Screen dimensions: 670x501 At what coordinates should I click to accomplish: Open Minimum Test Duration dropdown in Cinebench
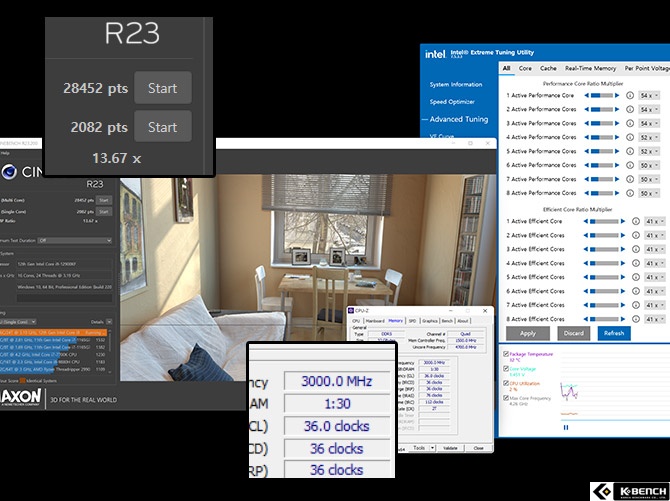pyautogui.click(x=75, y=241)
